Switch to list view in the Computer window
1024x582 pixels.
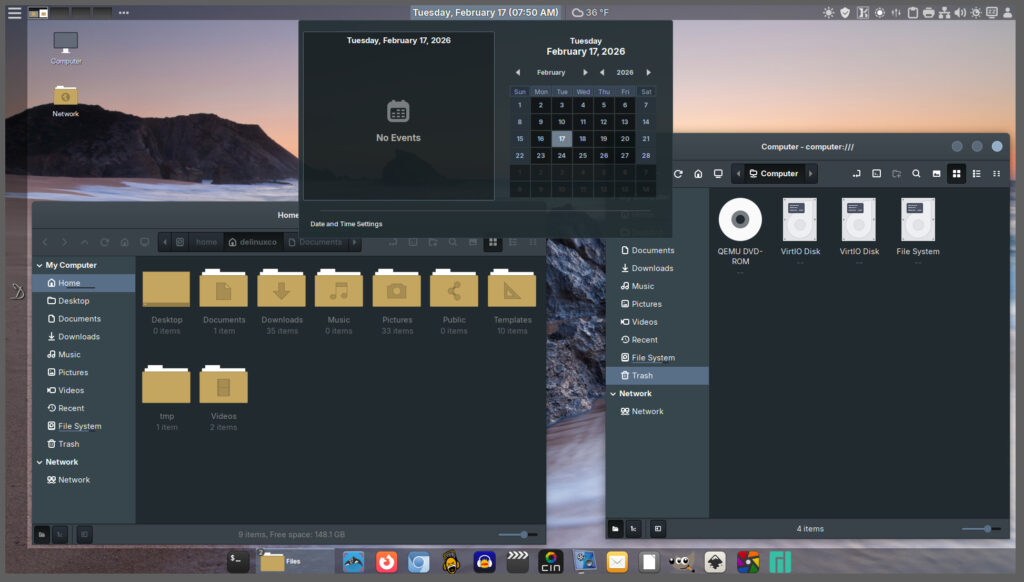tap(977, 173)
